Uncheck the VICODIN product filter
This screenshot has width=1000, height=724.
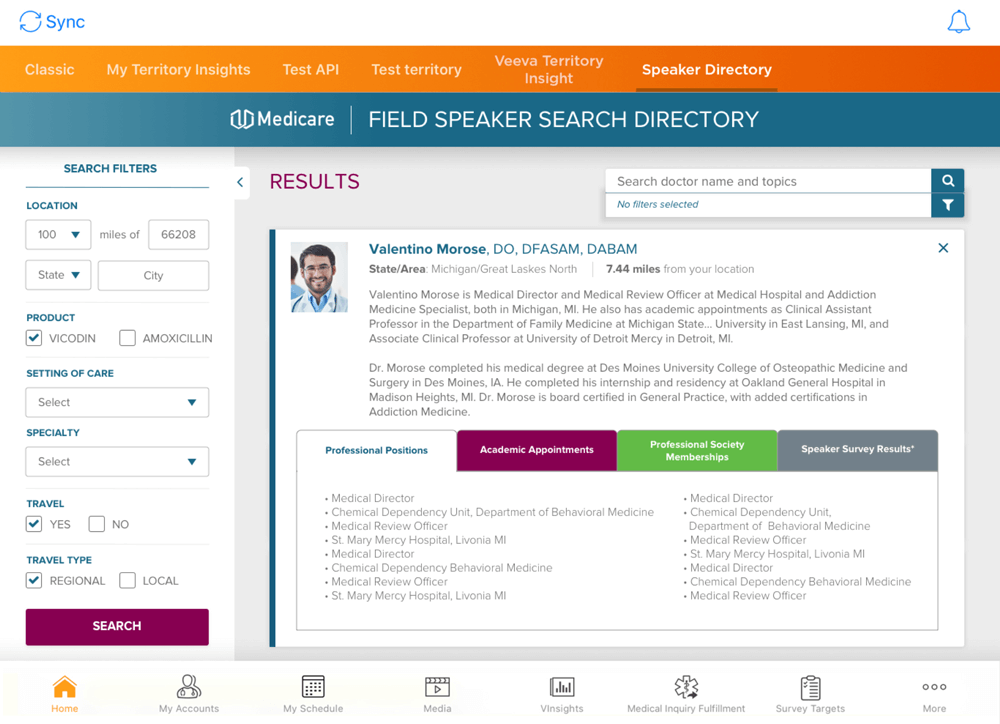coord(33,338)
